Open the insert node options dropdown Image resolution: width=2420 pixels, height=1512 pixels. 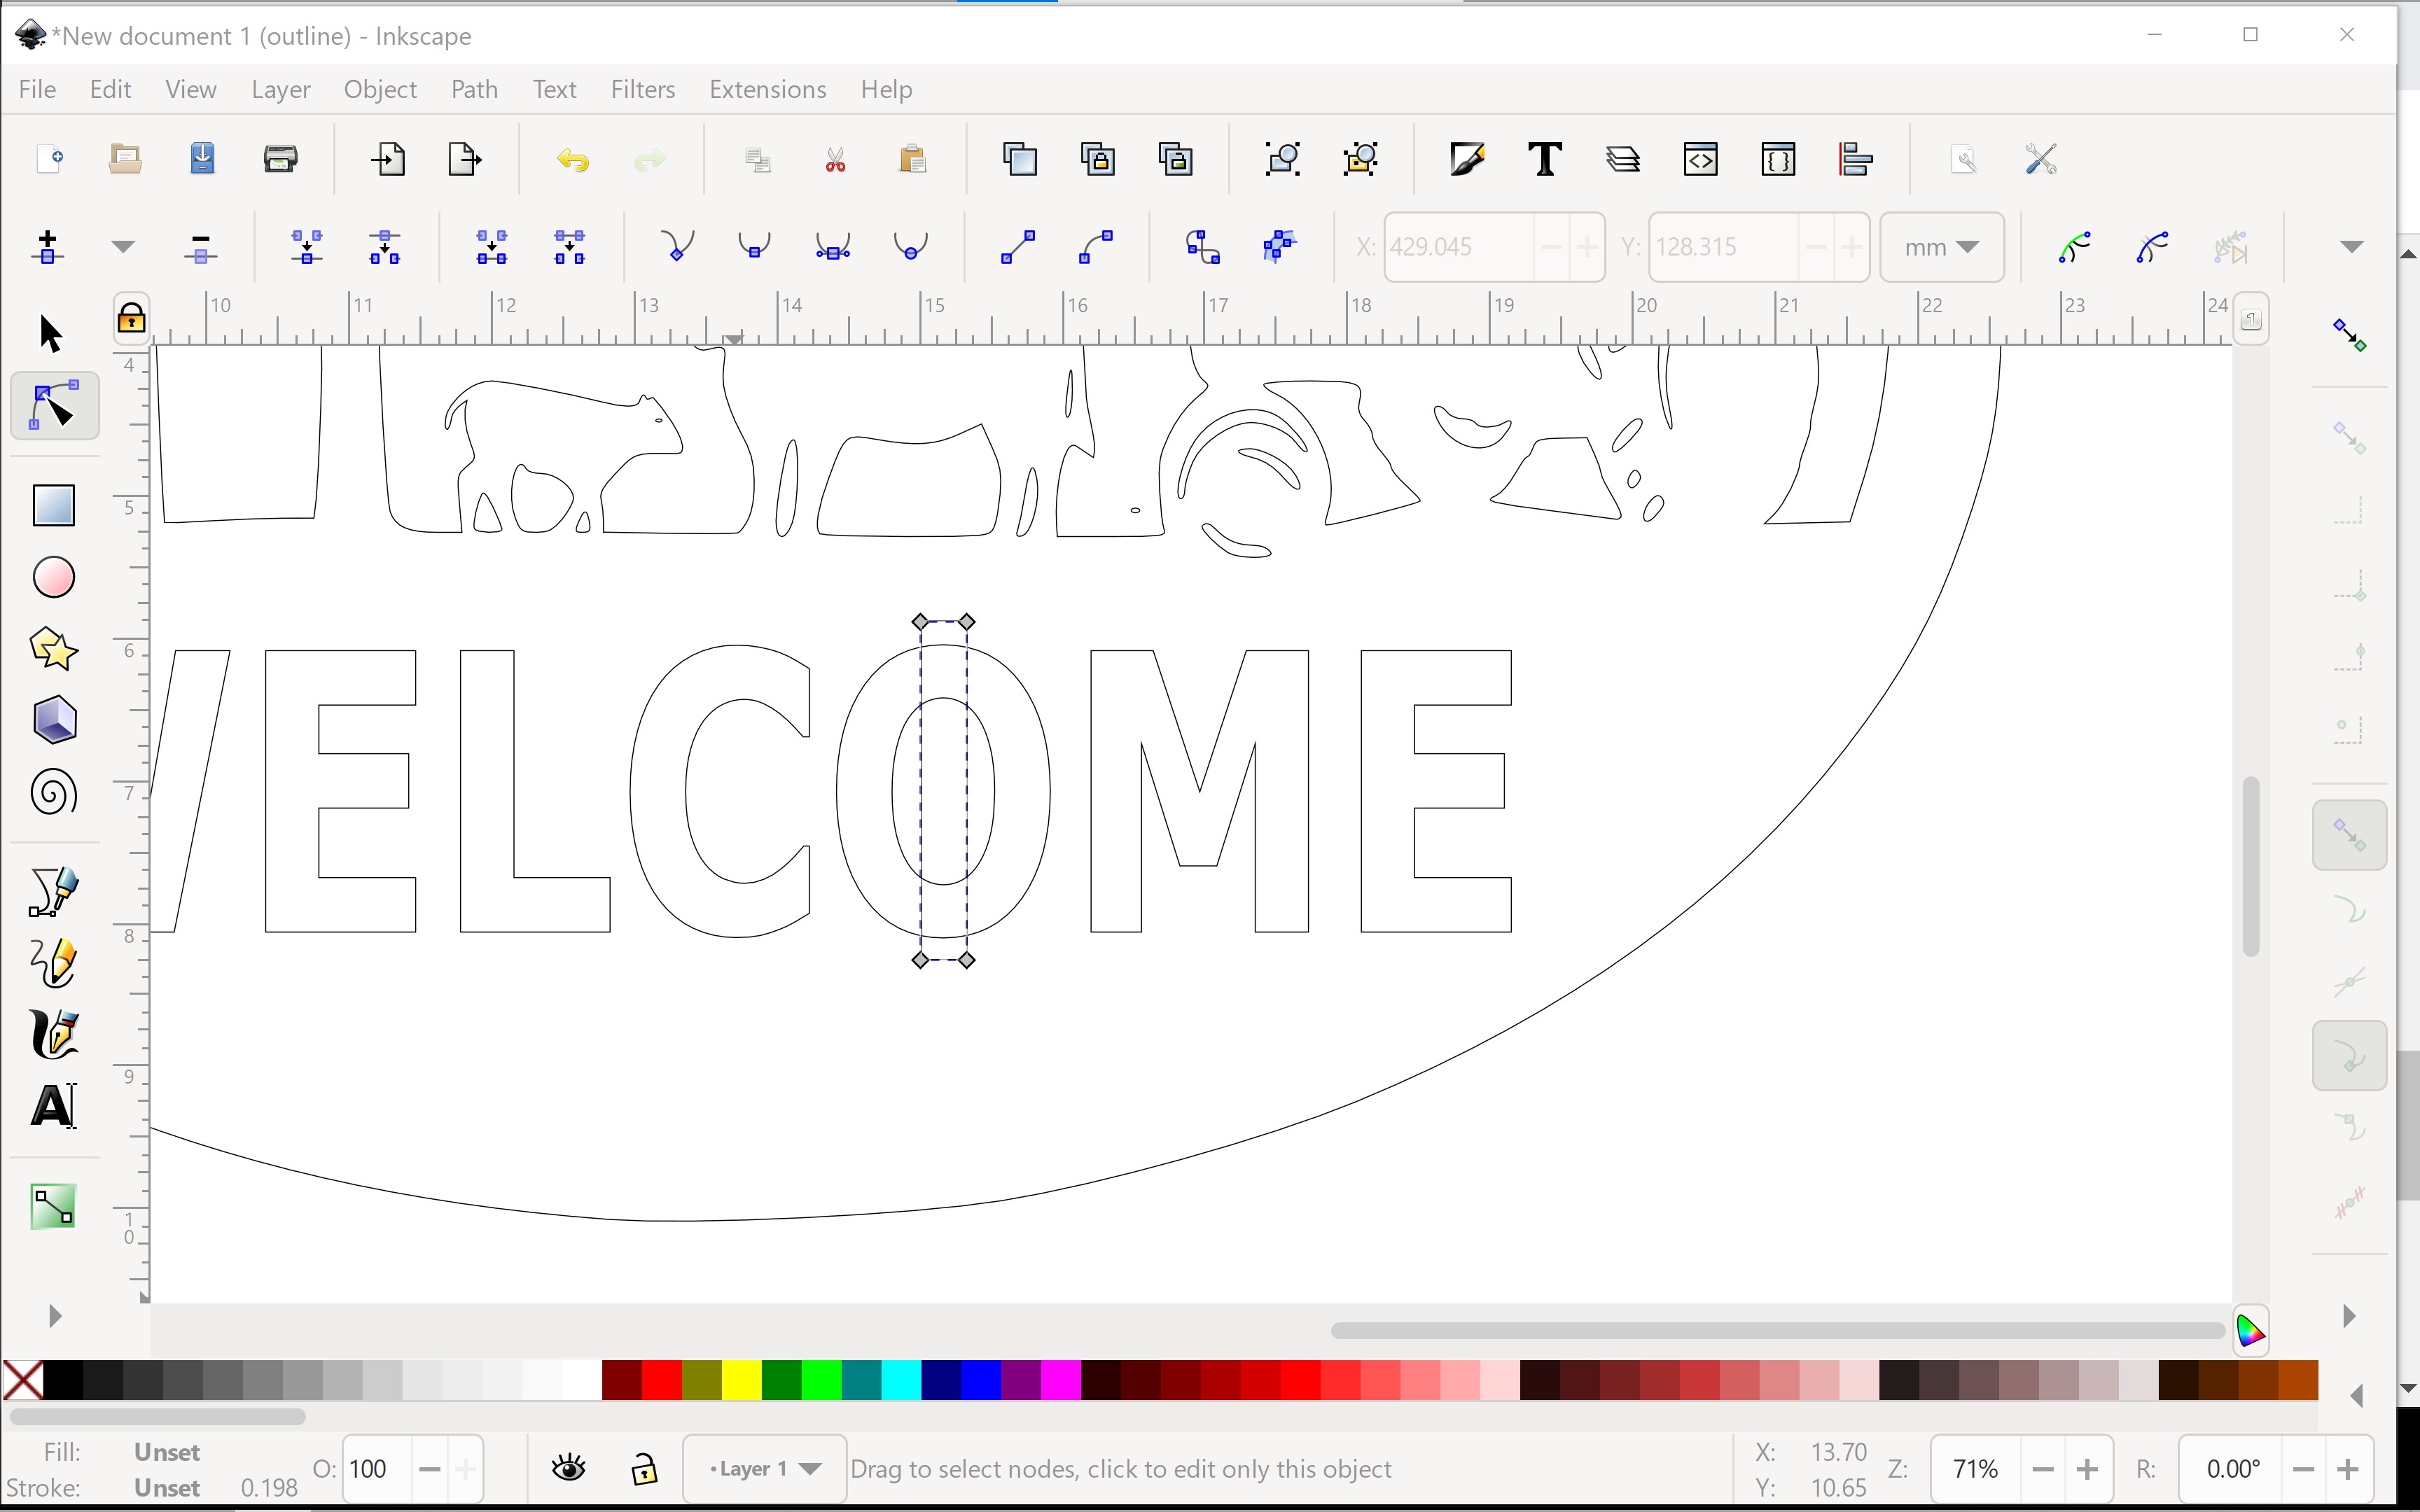pyautogui.click(x=123, y=247)
